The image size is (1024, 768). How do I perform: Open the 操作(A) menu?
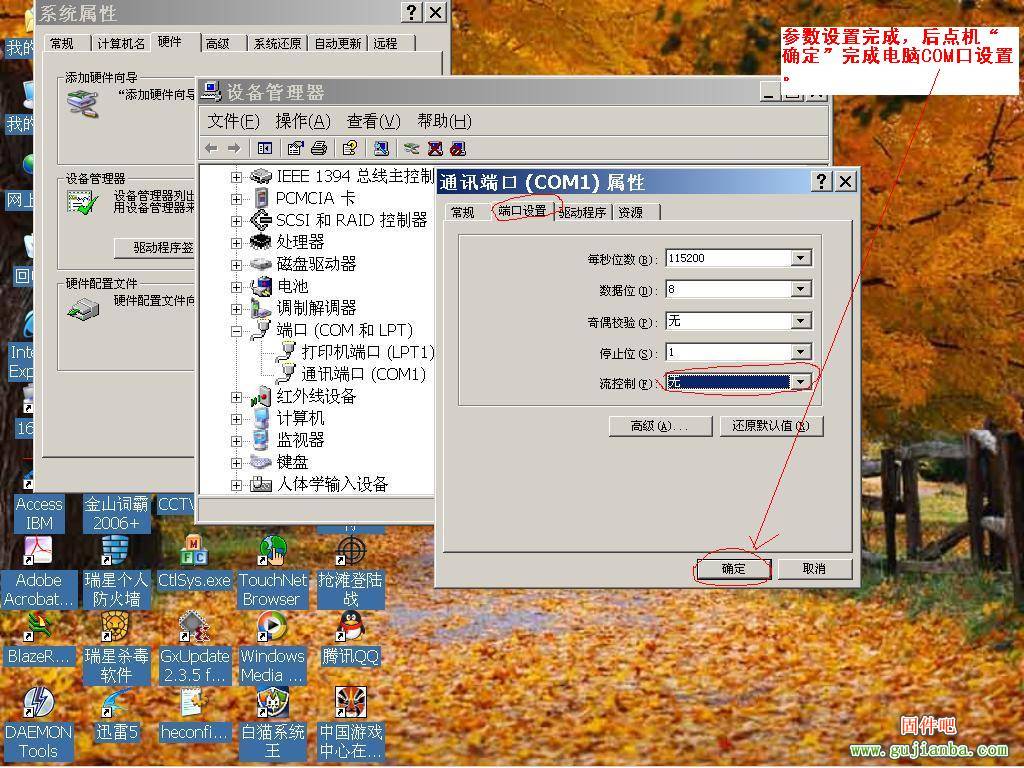pyautogui.click(x=302, y=121)
